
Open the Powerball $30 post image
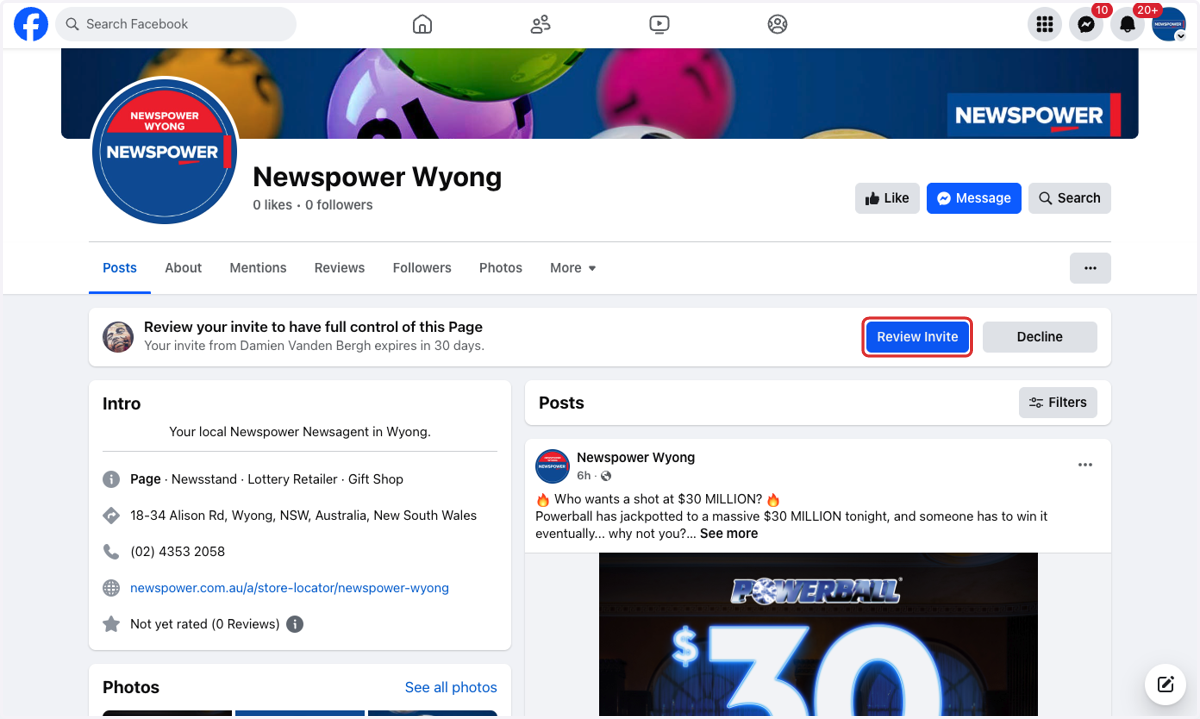[818, 634]
